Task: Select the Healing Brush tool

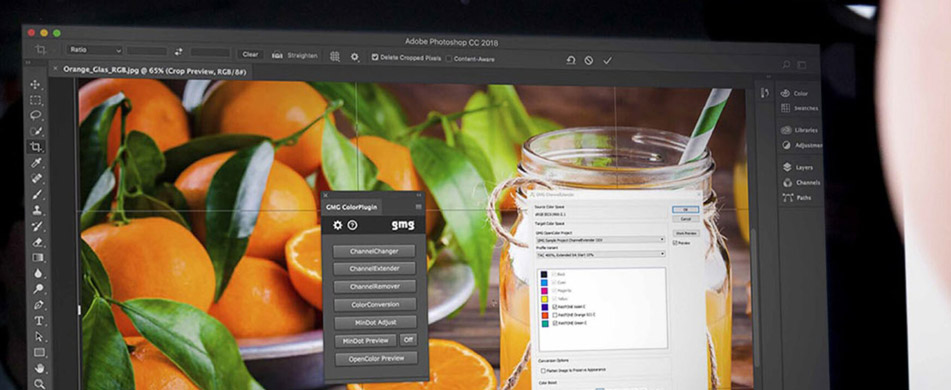Action: coord(37,178)
